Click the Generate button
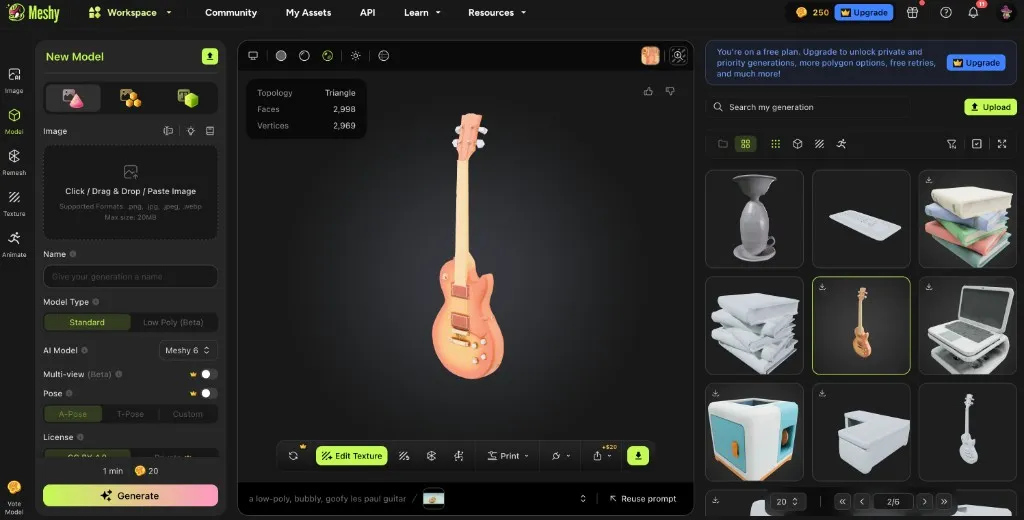Image resolution: width=1024 pixels, height=520 pixels. [x=131, y=496]
